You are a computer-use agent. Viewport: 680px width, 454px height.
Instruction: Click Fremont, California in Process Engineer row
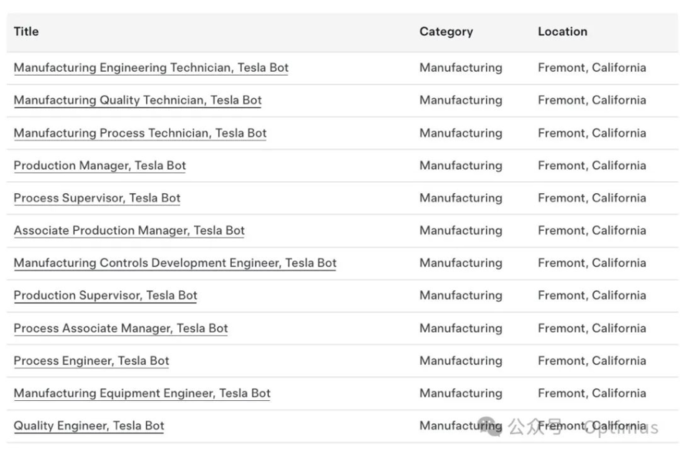click(x=591, y=360)
